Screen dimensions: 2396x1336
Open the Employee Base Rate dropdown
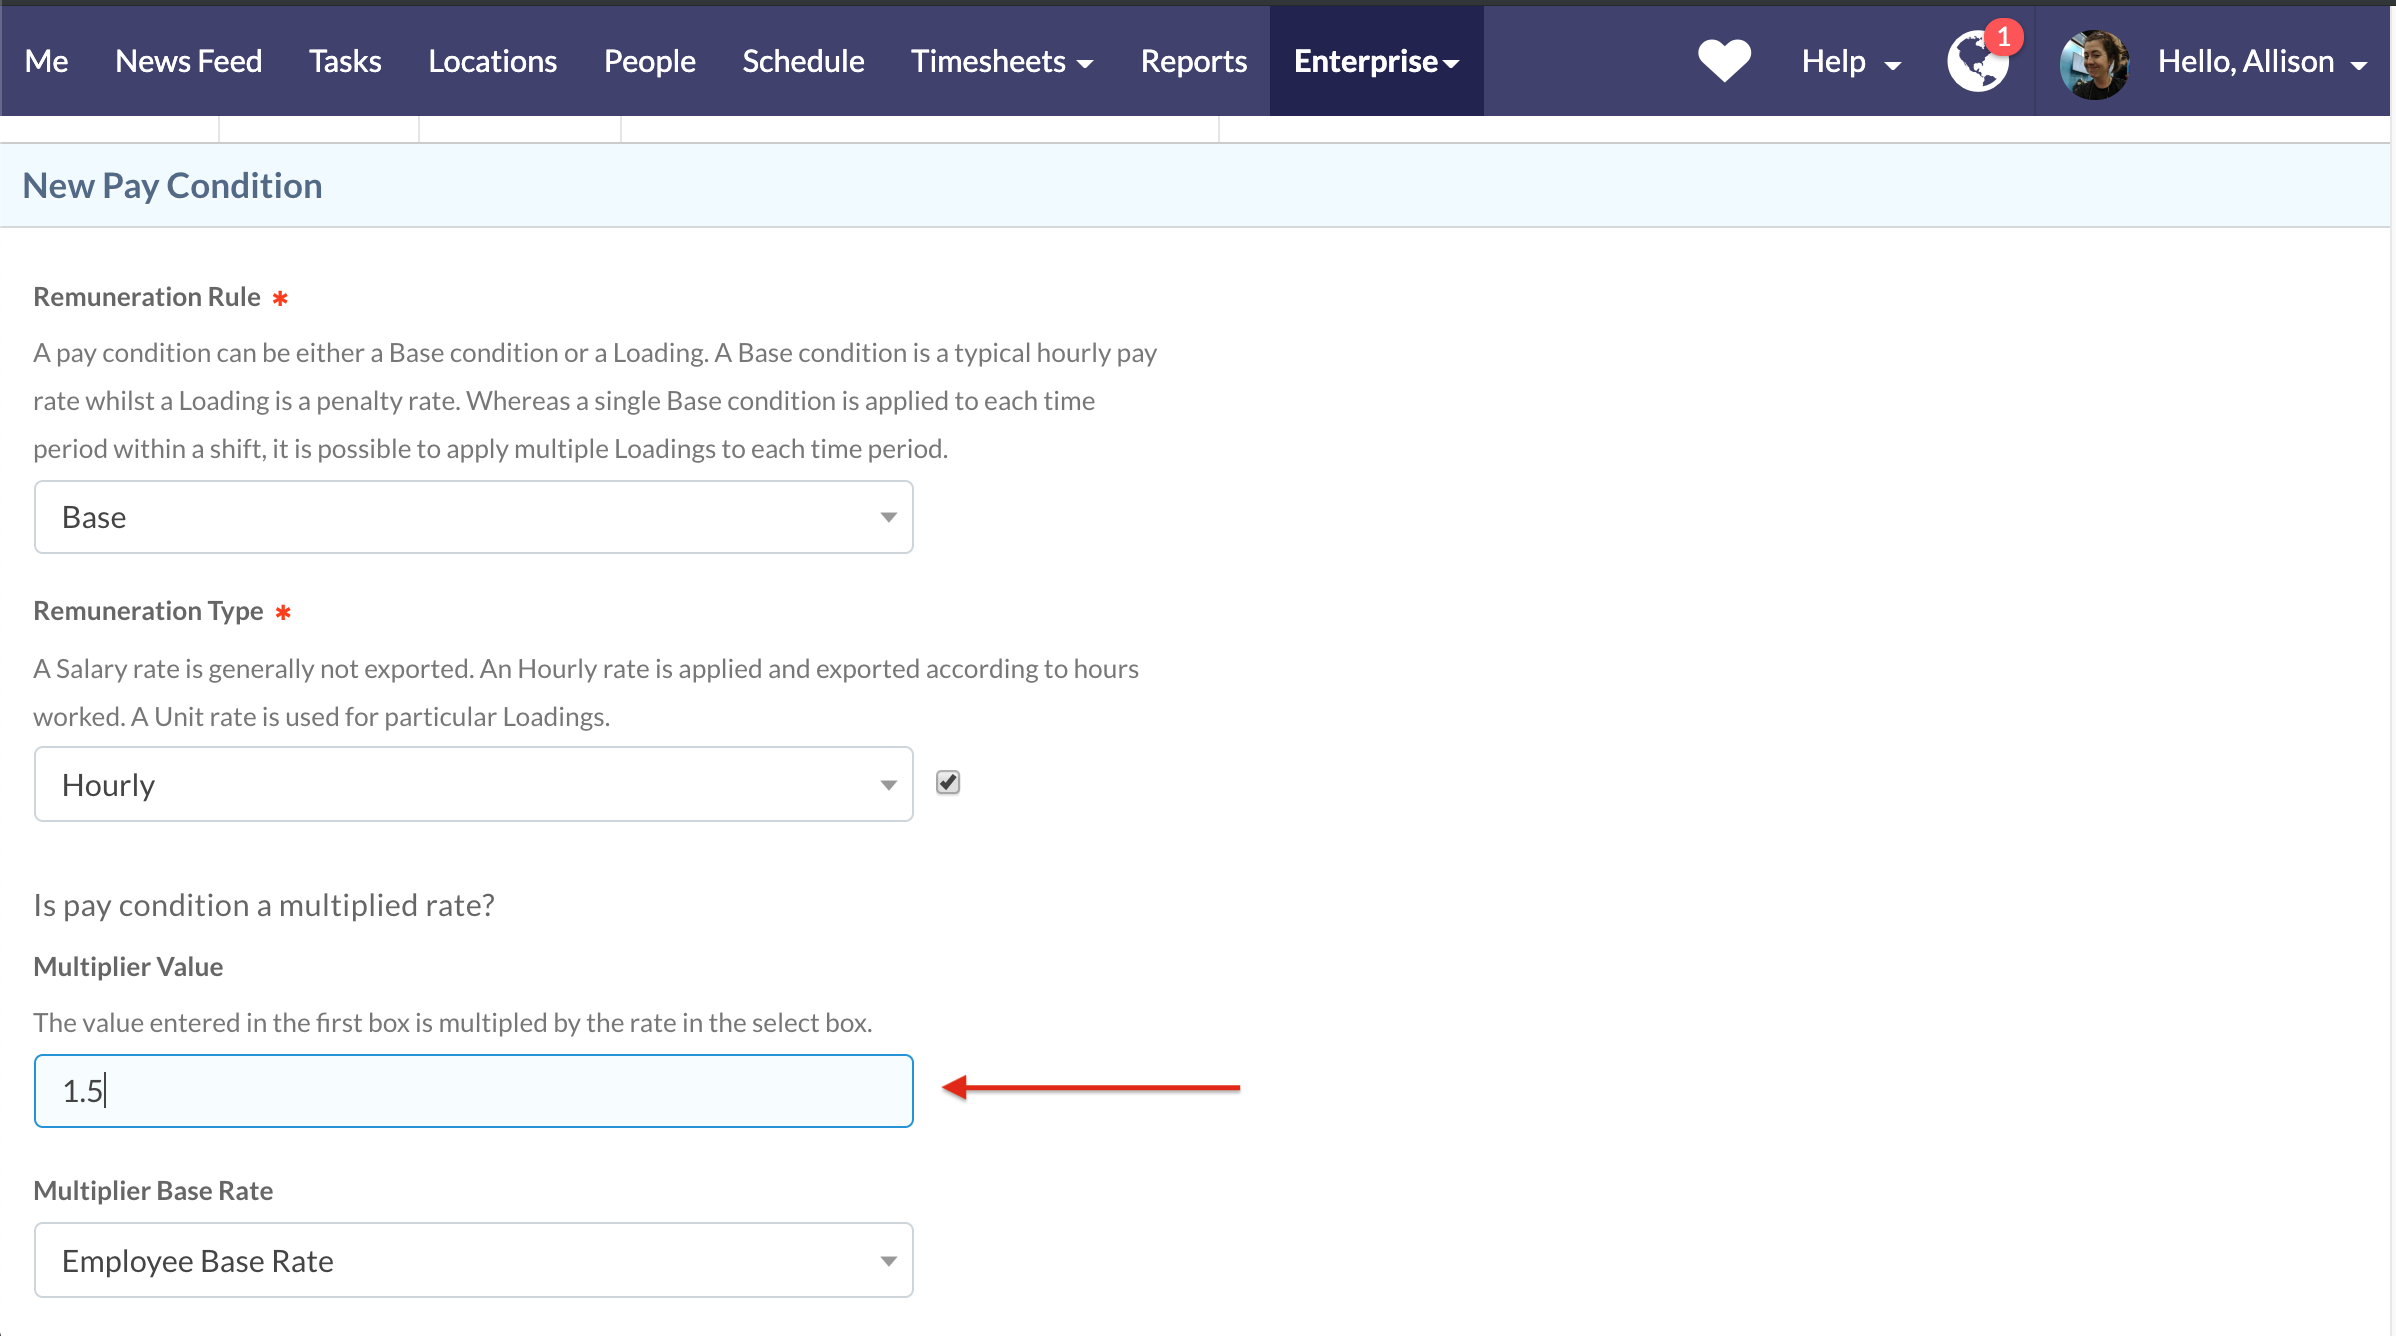coord(473,1260)
